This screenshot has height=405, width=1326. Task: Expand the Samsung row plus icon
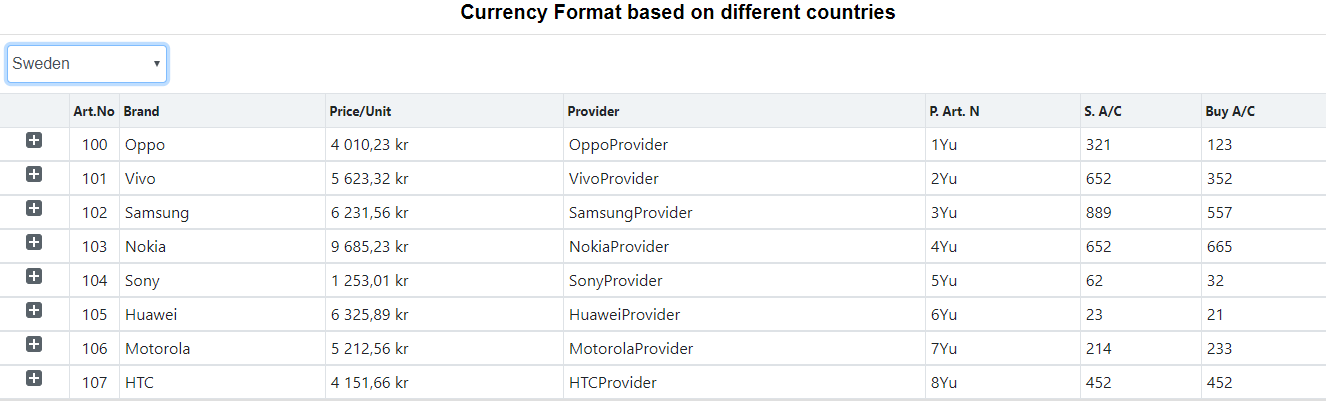34,208
